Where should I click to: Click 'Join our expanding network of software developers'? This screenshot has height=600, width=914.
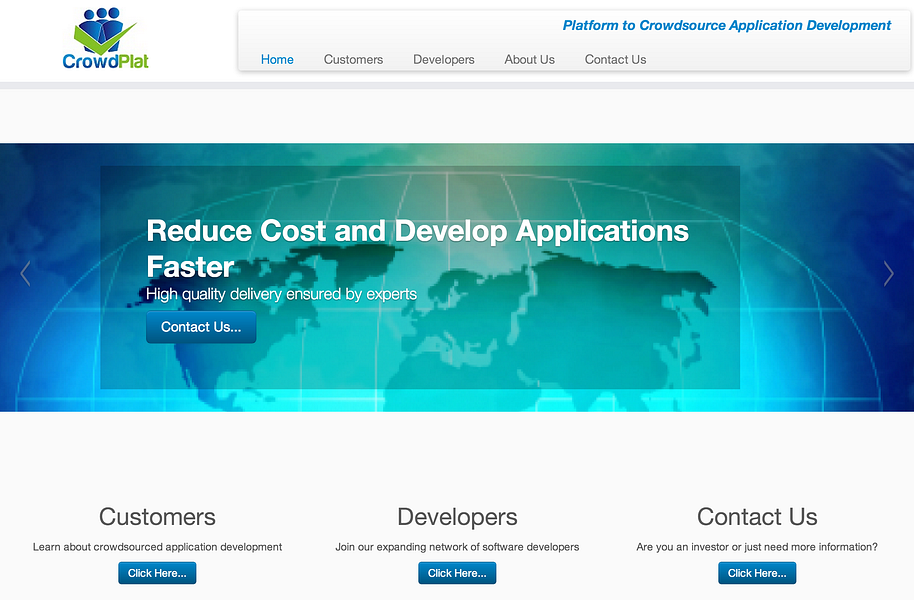tap(457, 547)
